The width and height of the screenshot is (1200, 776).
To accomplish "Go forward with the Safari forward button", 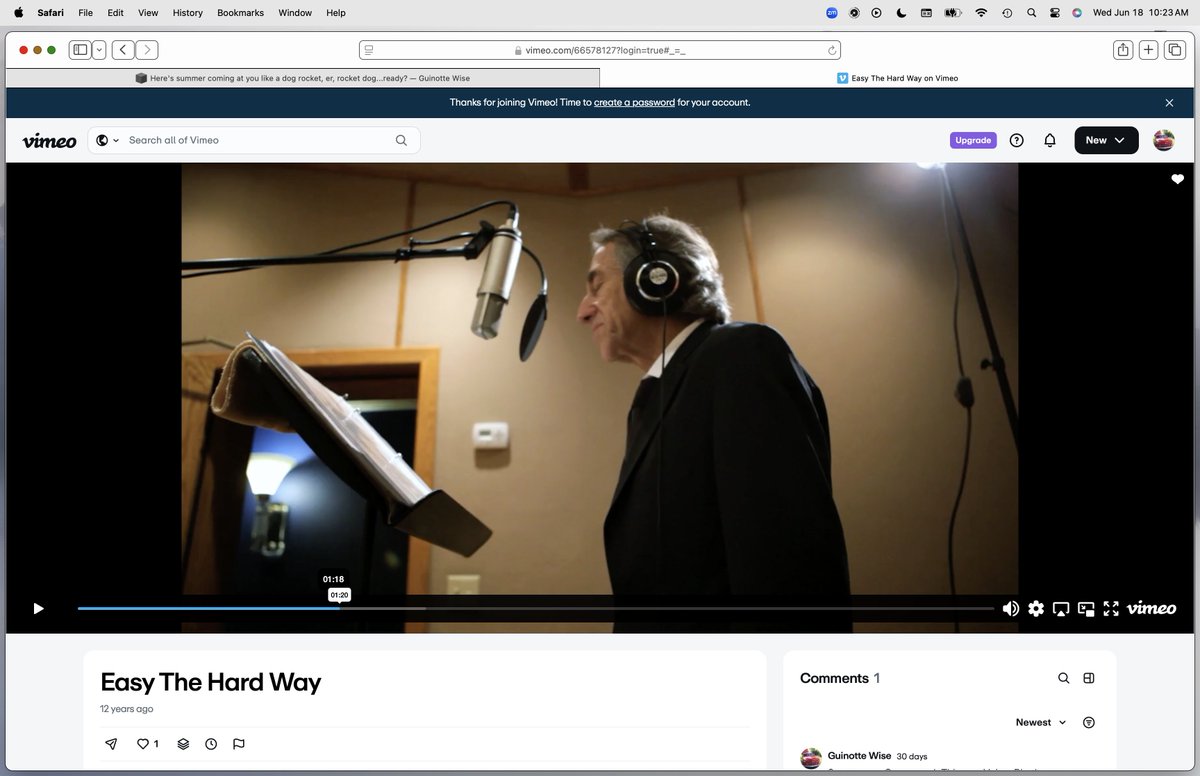I will 147,50.
